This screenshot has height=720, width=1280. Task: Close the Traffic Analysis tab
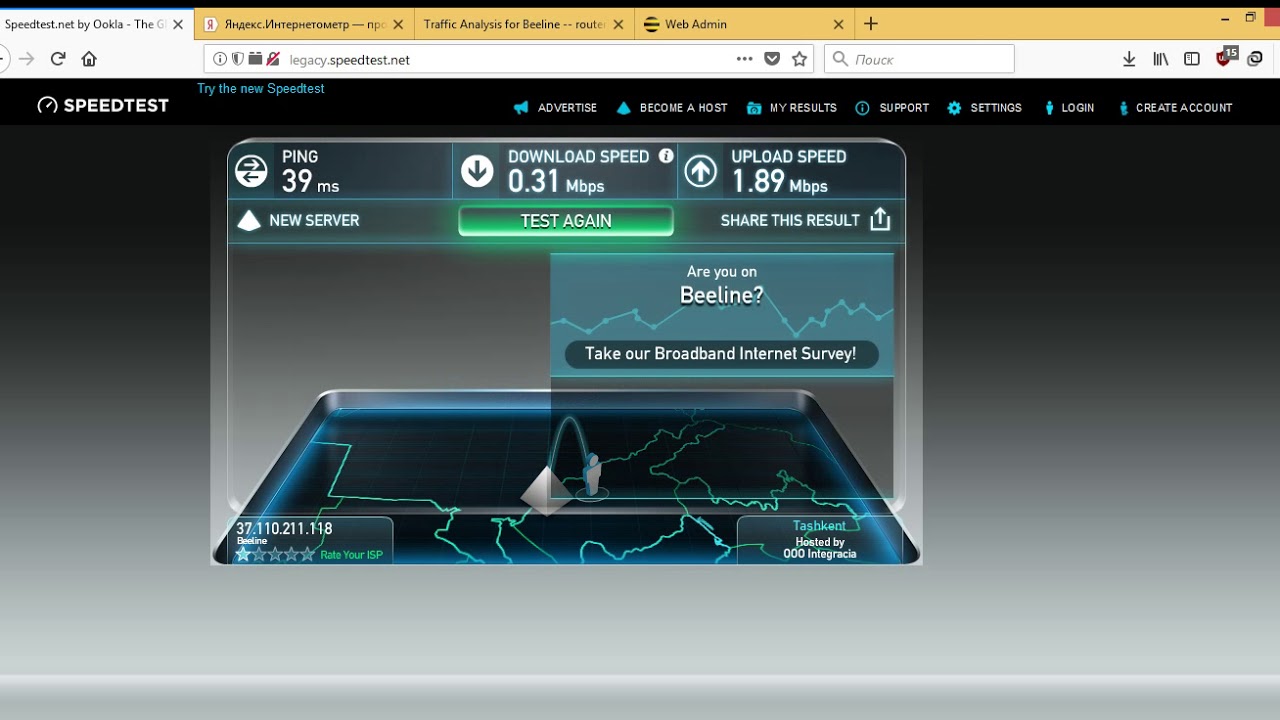(x=619, y=24)
